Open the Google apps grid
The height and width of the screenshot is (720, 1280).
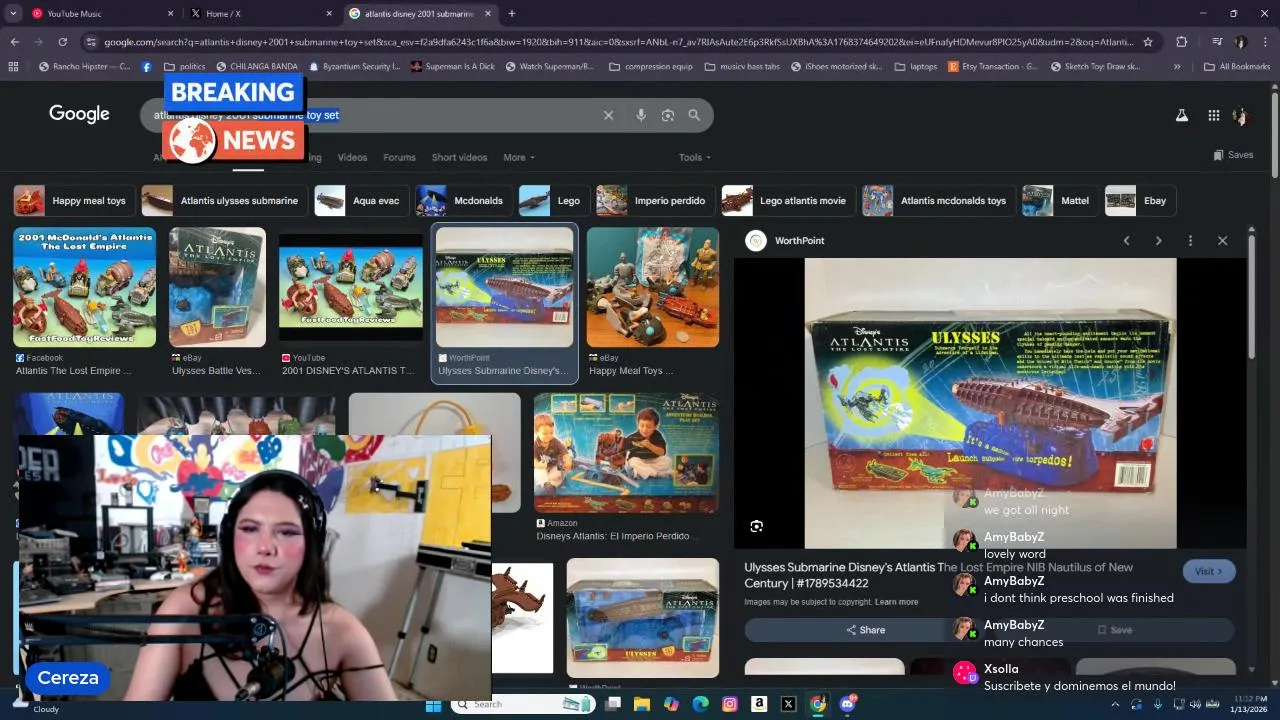pyautogui.click(x=1213, y=115)
